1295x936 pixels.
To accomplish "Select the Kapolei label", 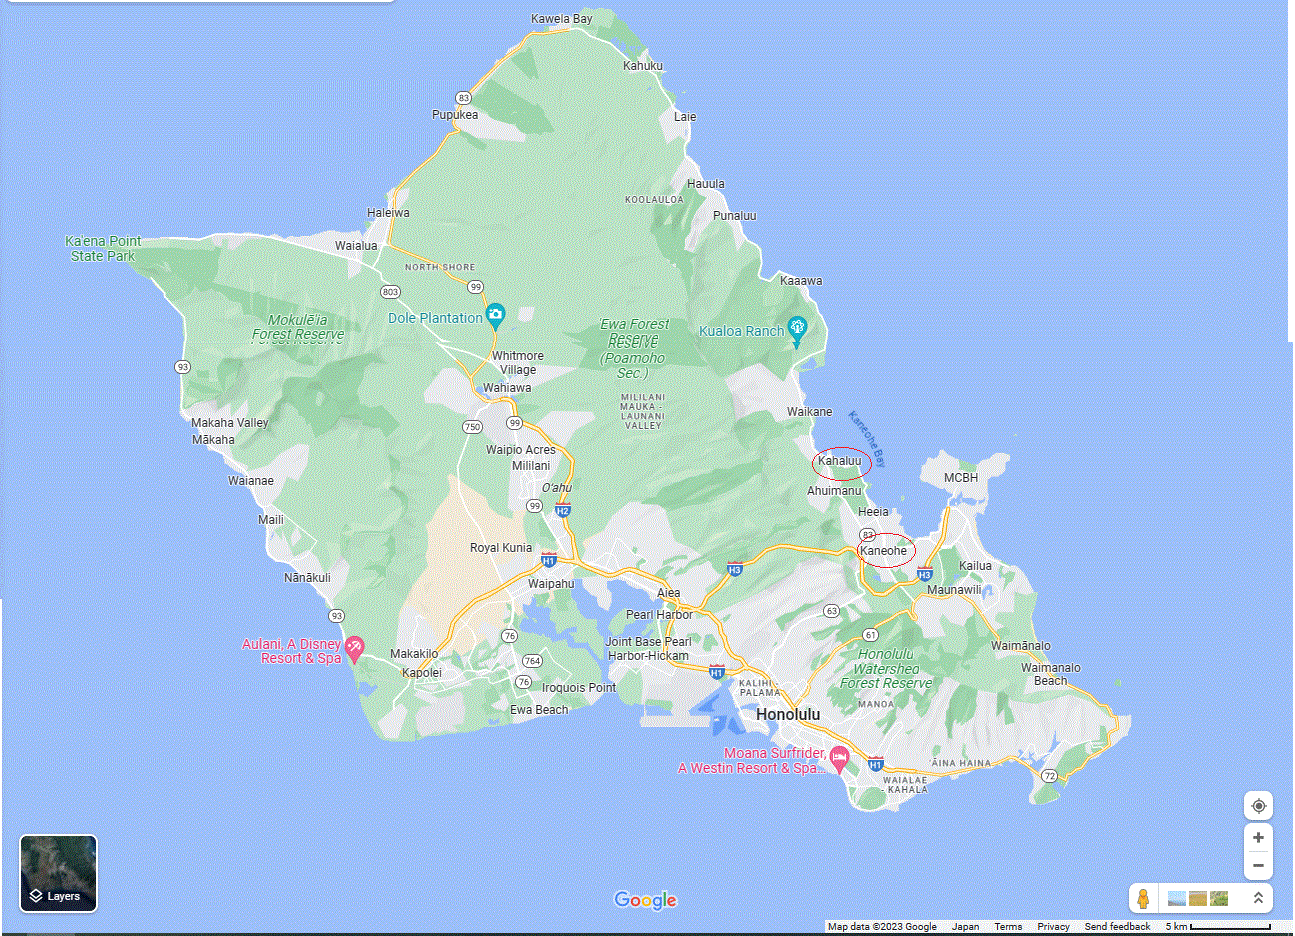I will 422,673.
